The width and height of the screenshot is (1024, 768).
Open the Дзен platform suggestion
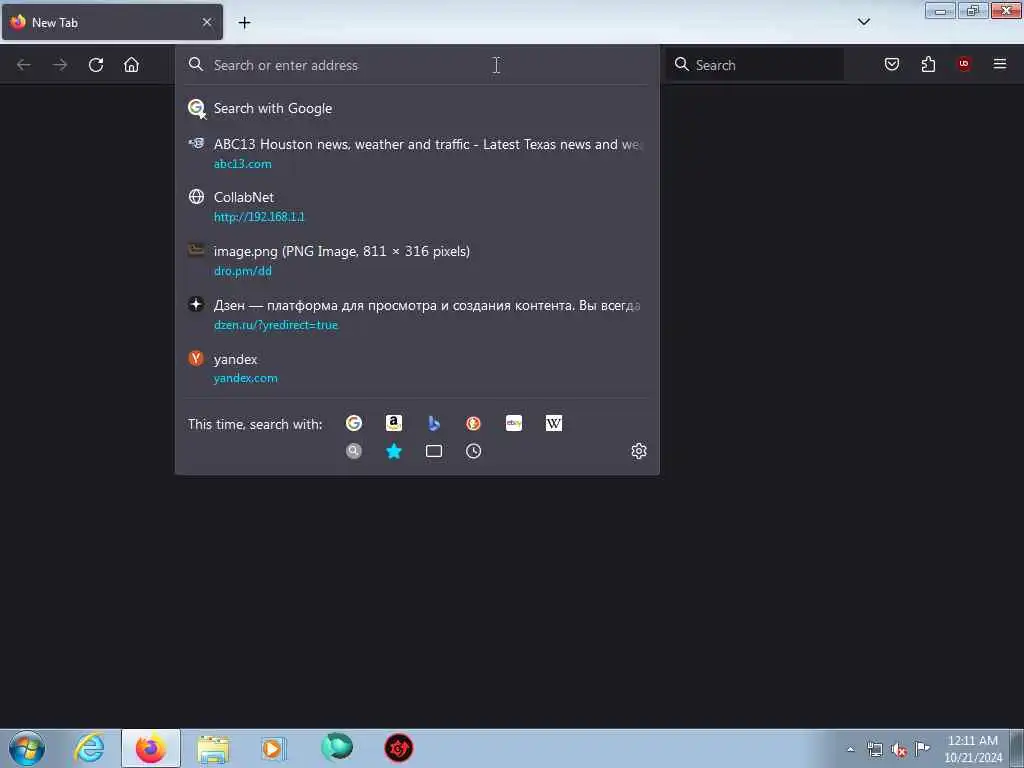(x=417, y=314)
